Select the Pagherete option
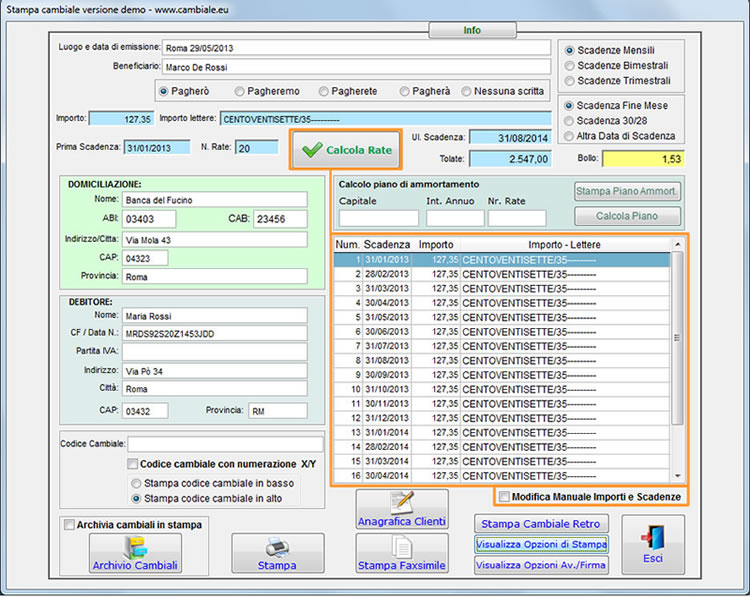The width and height of the screenshot is (750, 598). [323, 91]
